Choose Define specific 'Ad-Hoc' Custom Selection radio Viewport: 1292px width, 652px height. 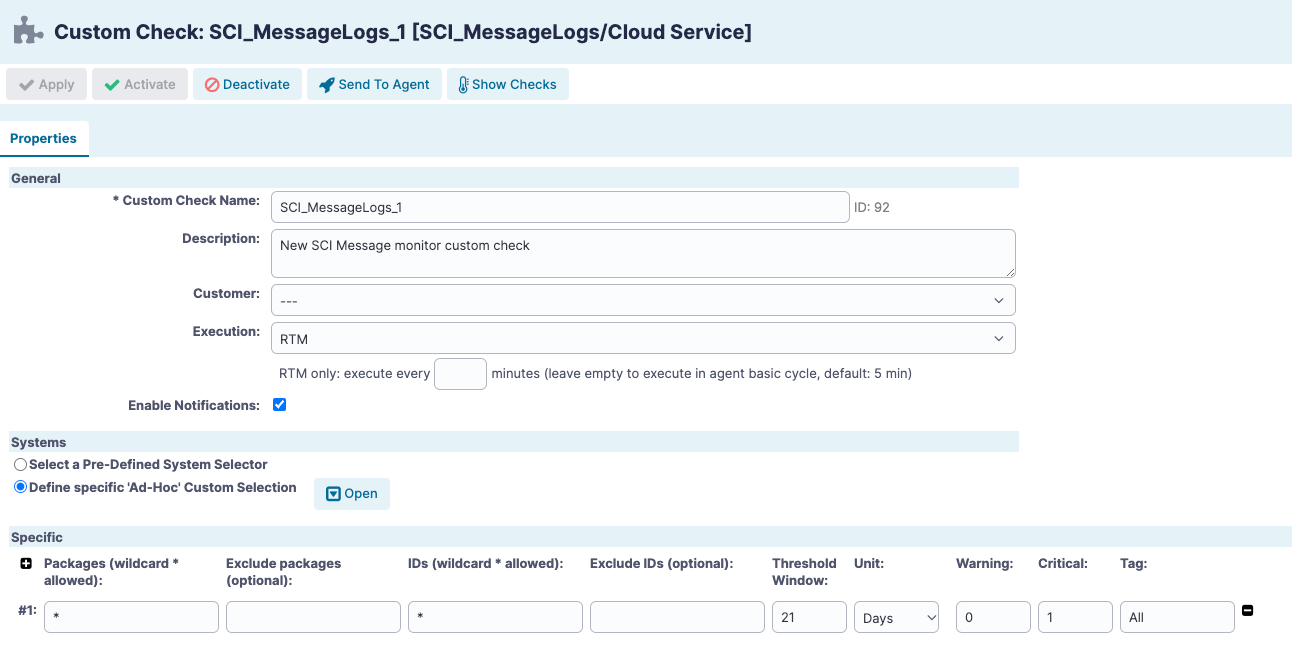[x=20, y=488]
